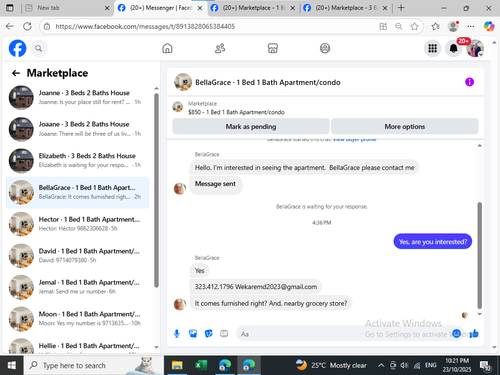Open Elizabeth 3 Beds 2 Baths conversation
Viewport: 500px width, 375px height.
[x=77, y=160]
